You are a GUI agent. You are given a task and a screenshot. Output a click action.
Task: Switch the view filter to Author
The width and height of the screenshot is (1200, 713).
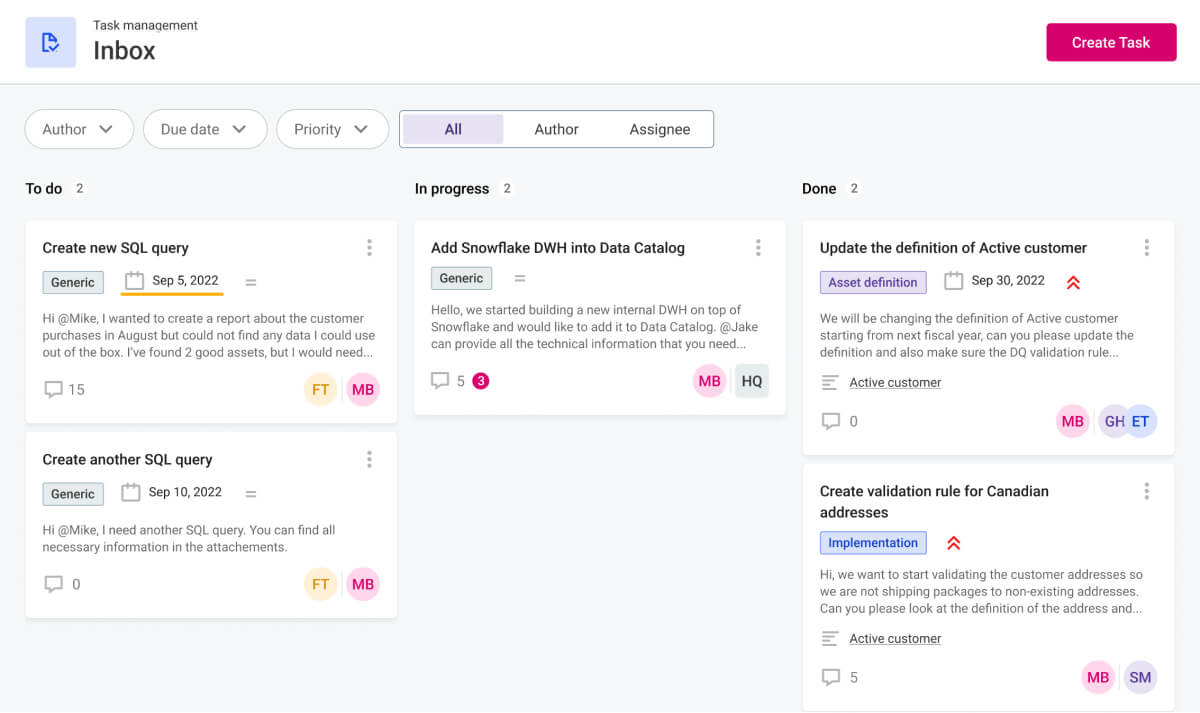556,129
